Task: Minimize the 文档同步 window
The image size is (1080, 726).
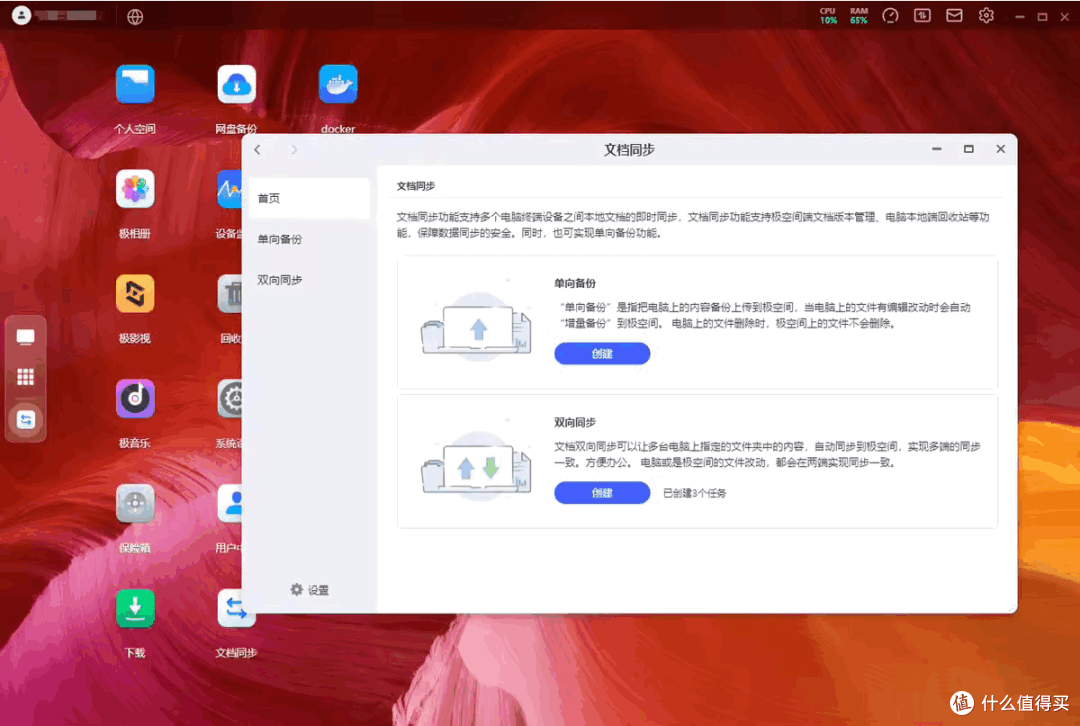Action: click(936, 149)
